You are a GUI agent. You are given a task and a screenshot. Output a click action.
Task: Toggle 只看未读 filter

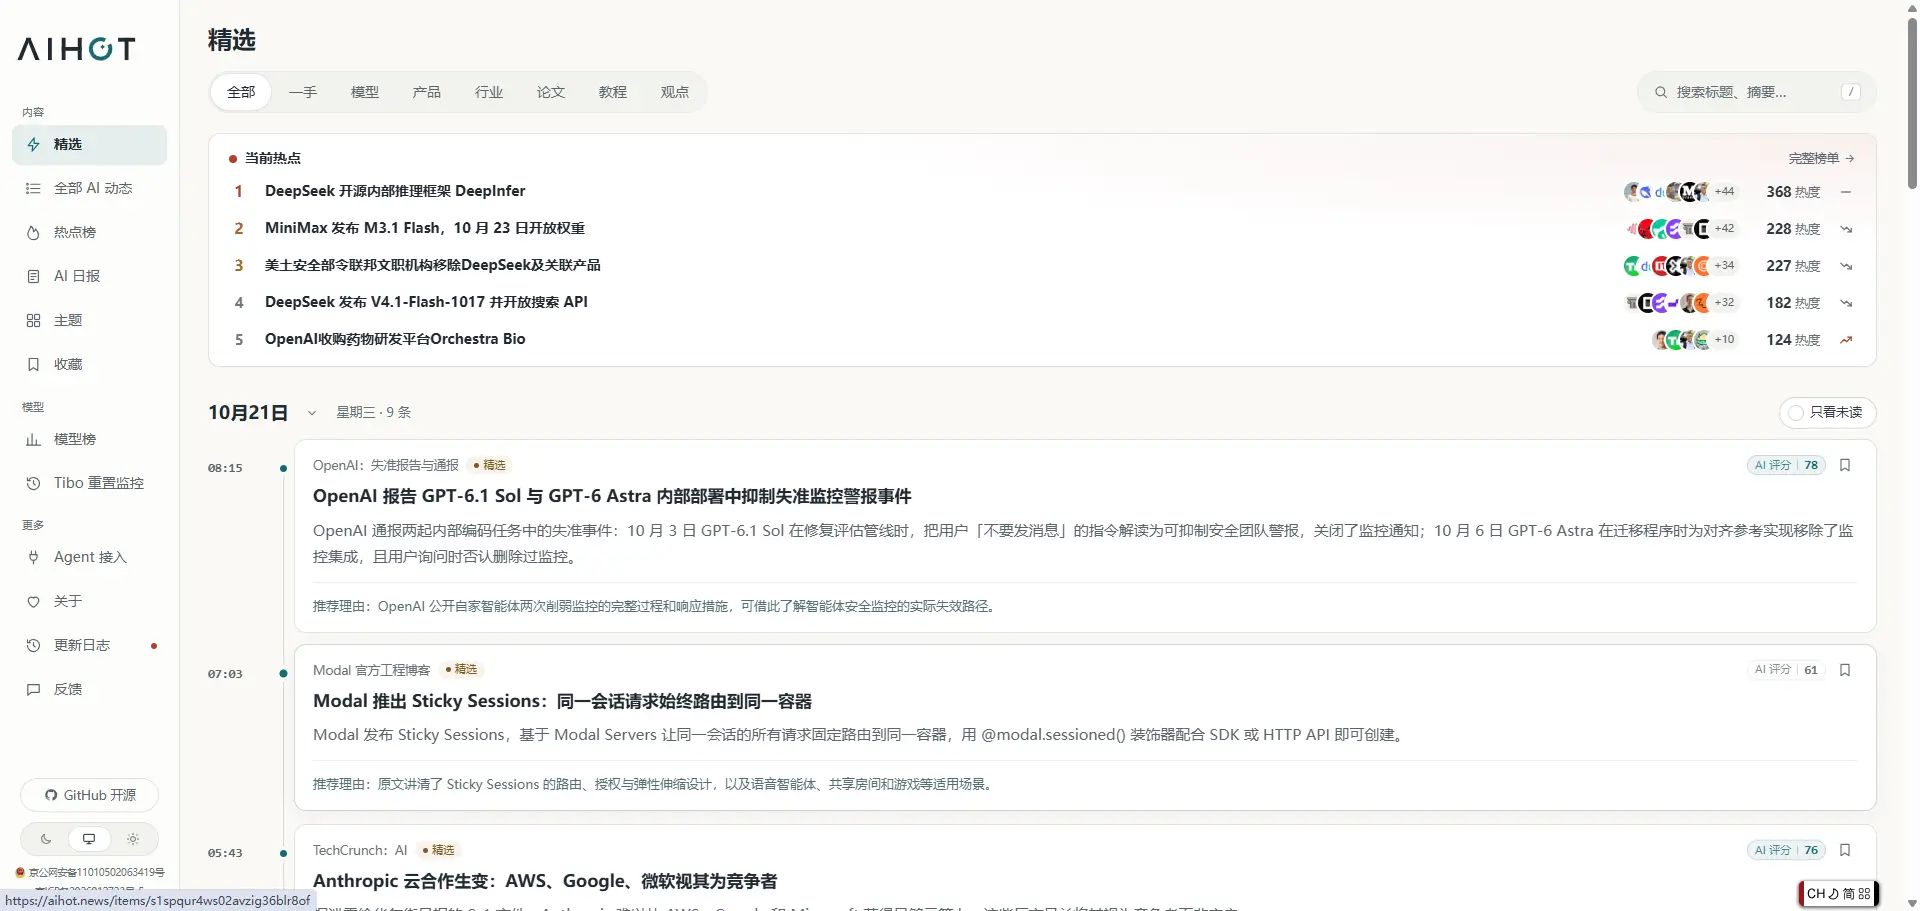(1827, 412)
